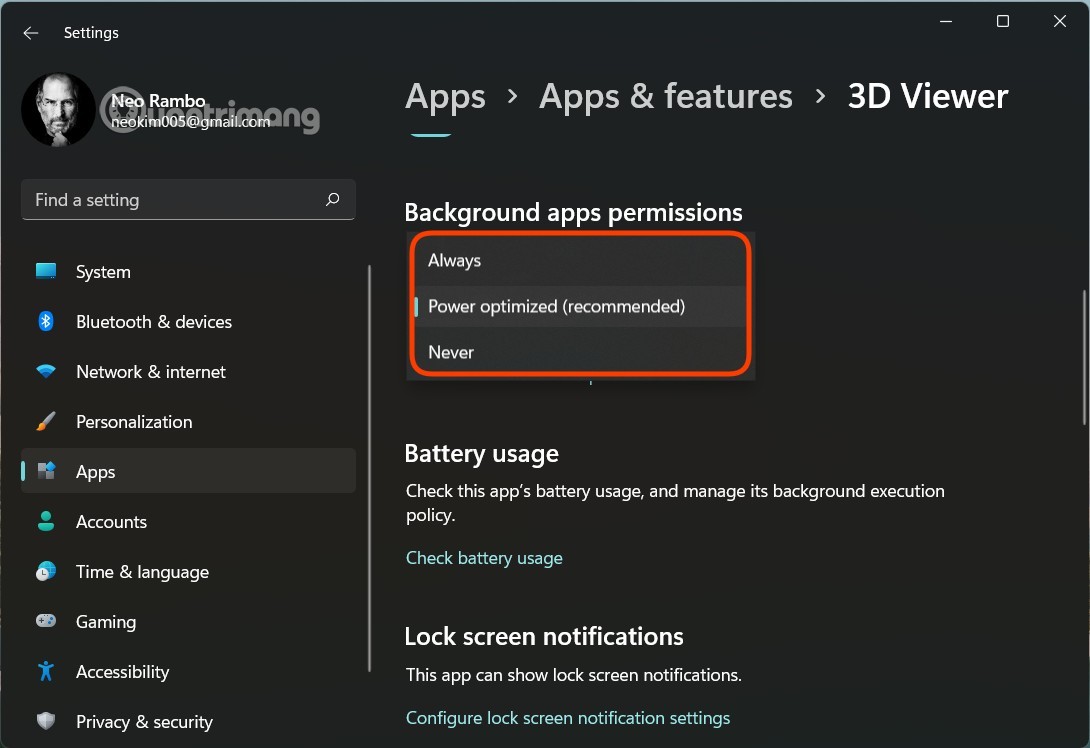Open Configure lock screen notification settings
This screenshot has height=748, width=1090.
pyautogui.click(x=568, y=718)
